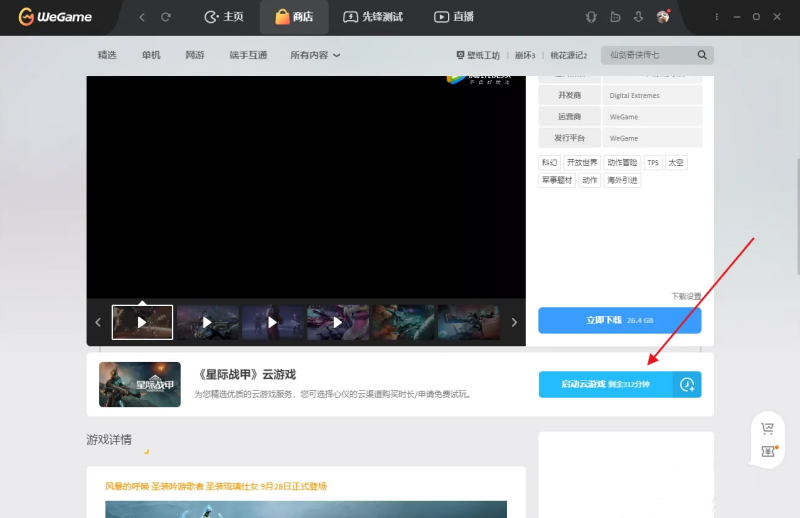Viewport: 800px width, 518px height.
Task: Open 下载设置 download settings
Action: [686, 297]
